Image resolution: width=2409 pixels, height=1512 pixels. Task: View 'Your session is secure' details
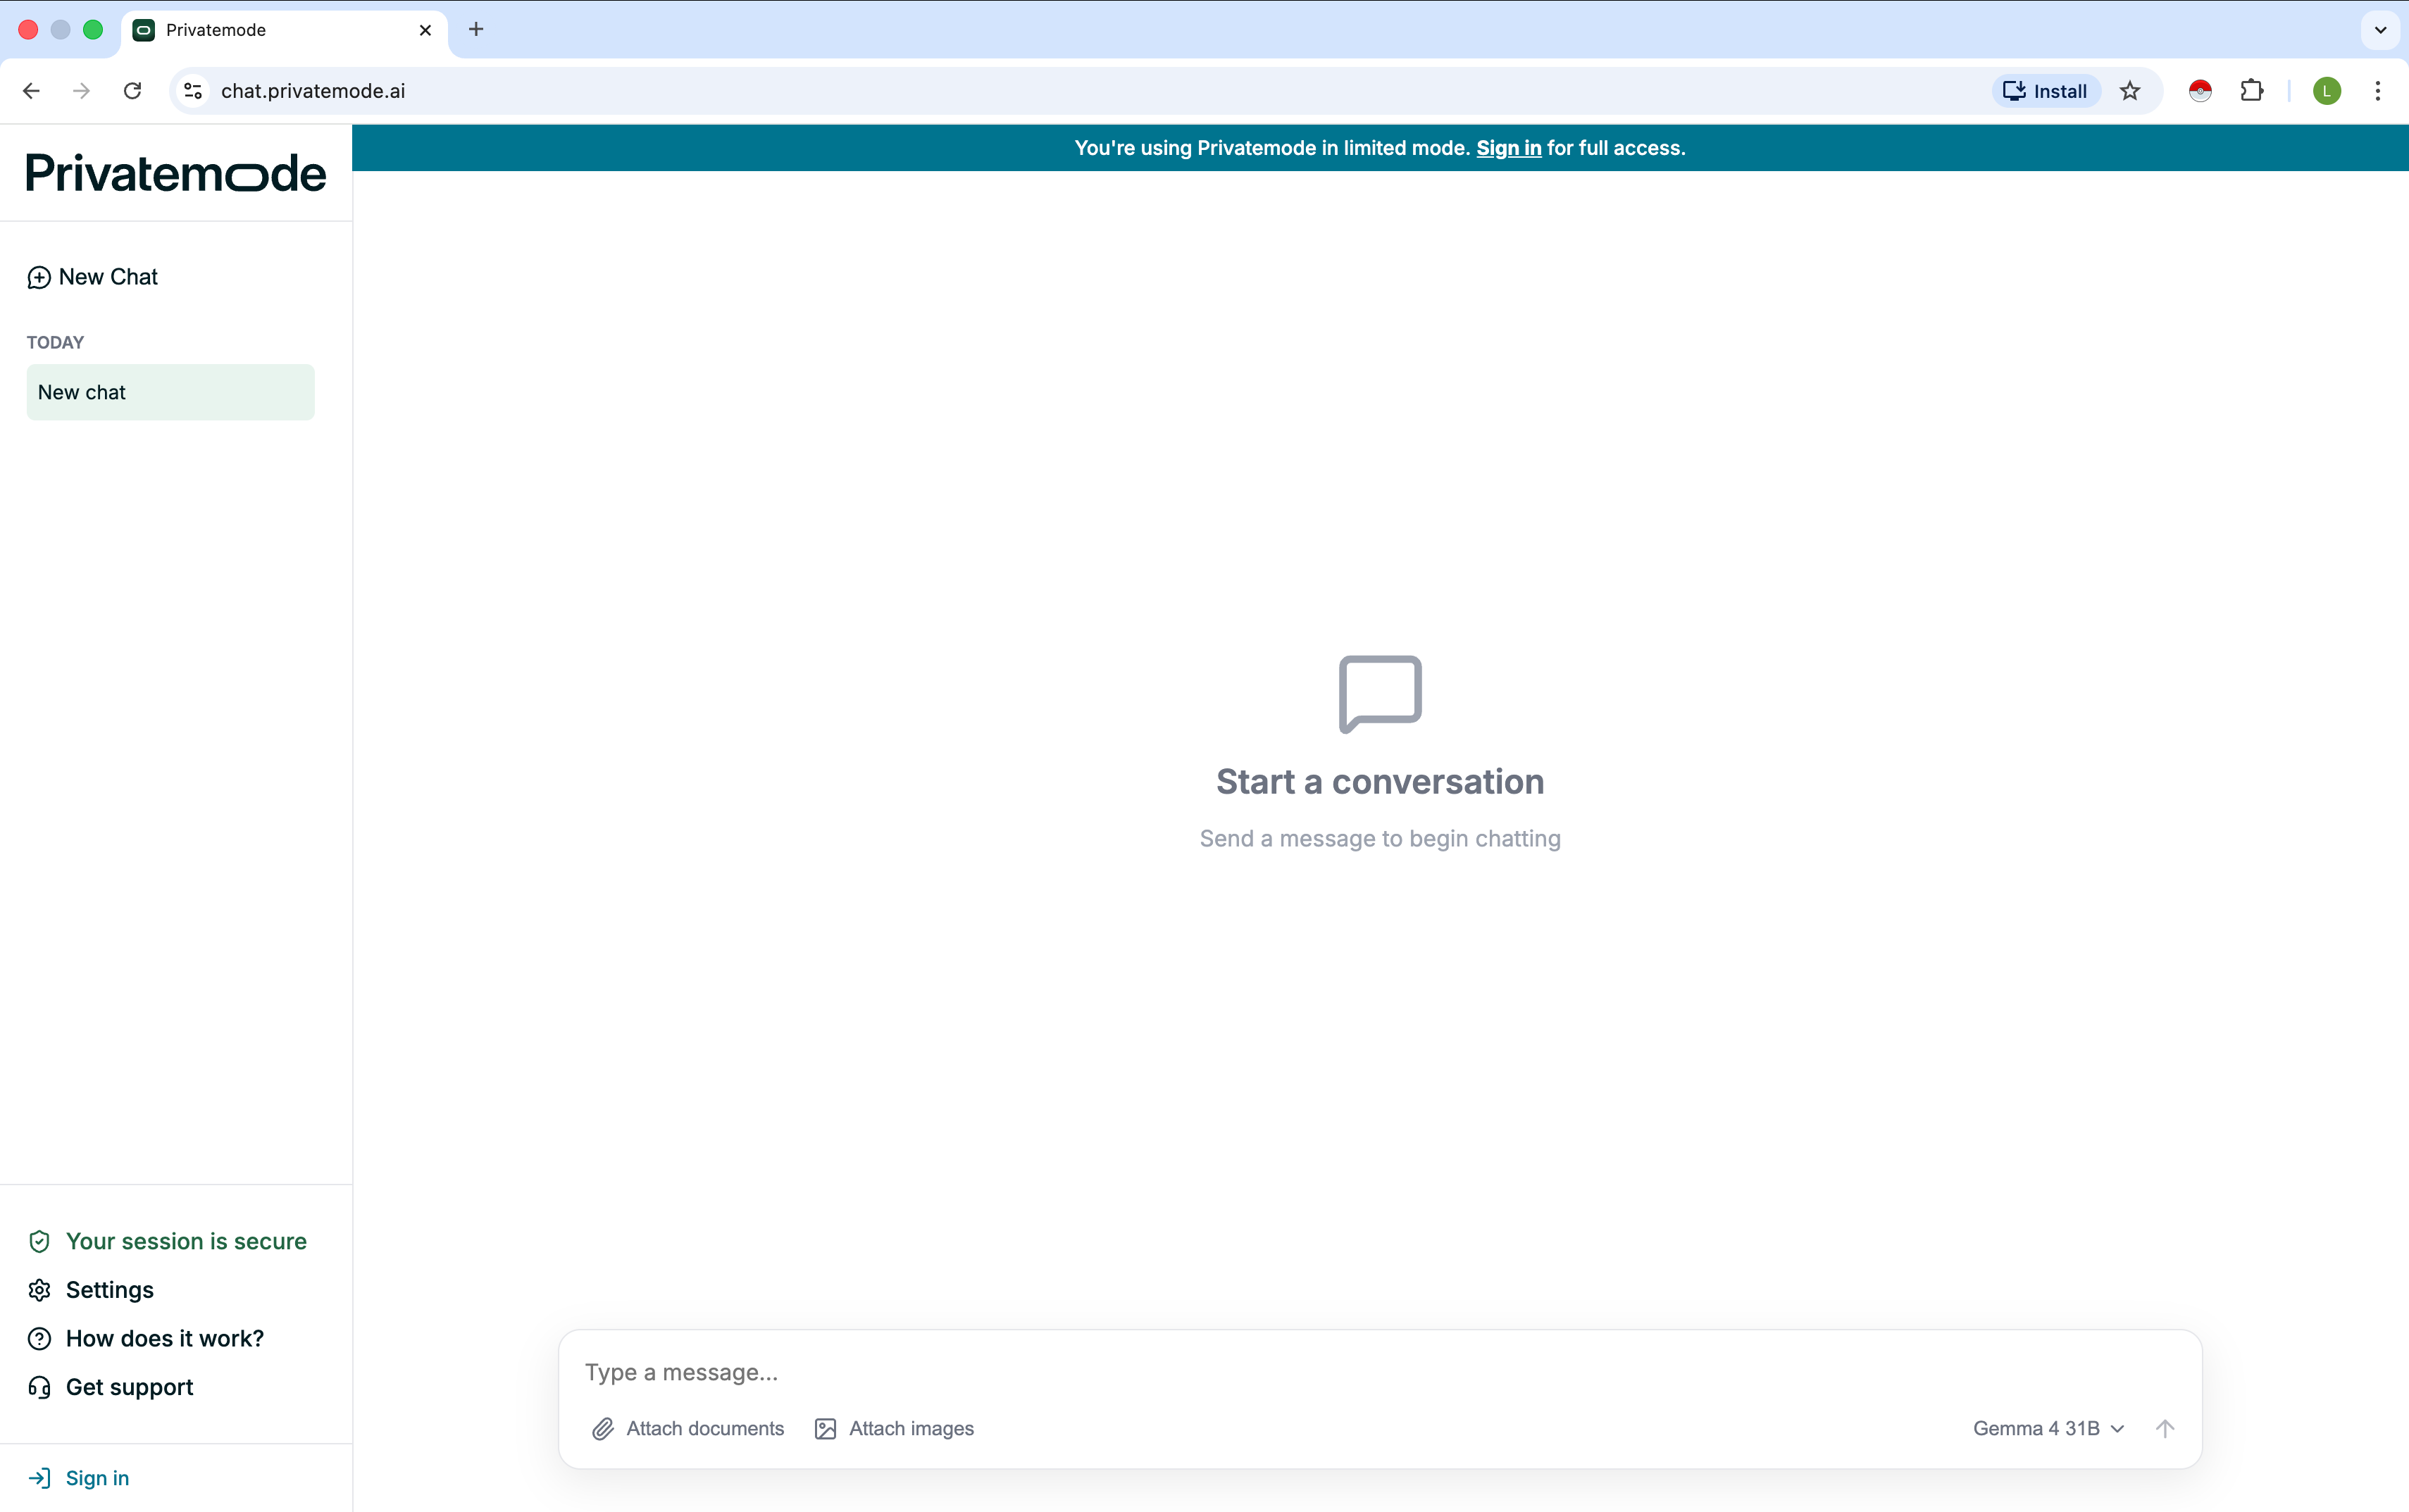[167, 1241]
